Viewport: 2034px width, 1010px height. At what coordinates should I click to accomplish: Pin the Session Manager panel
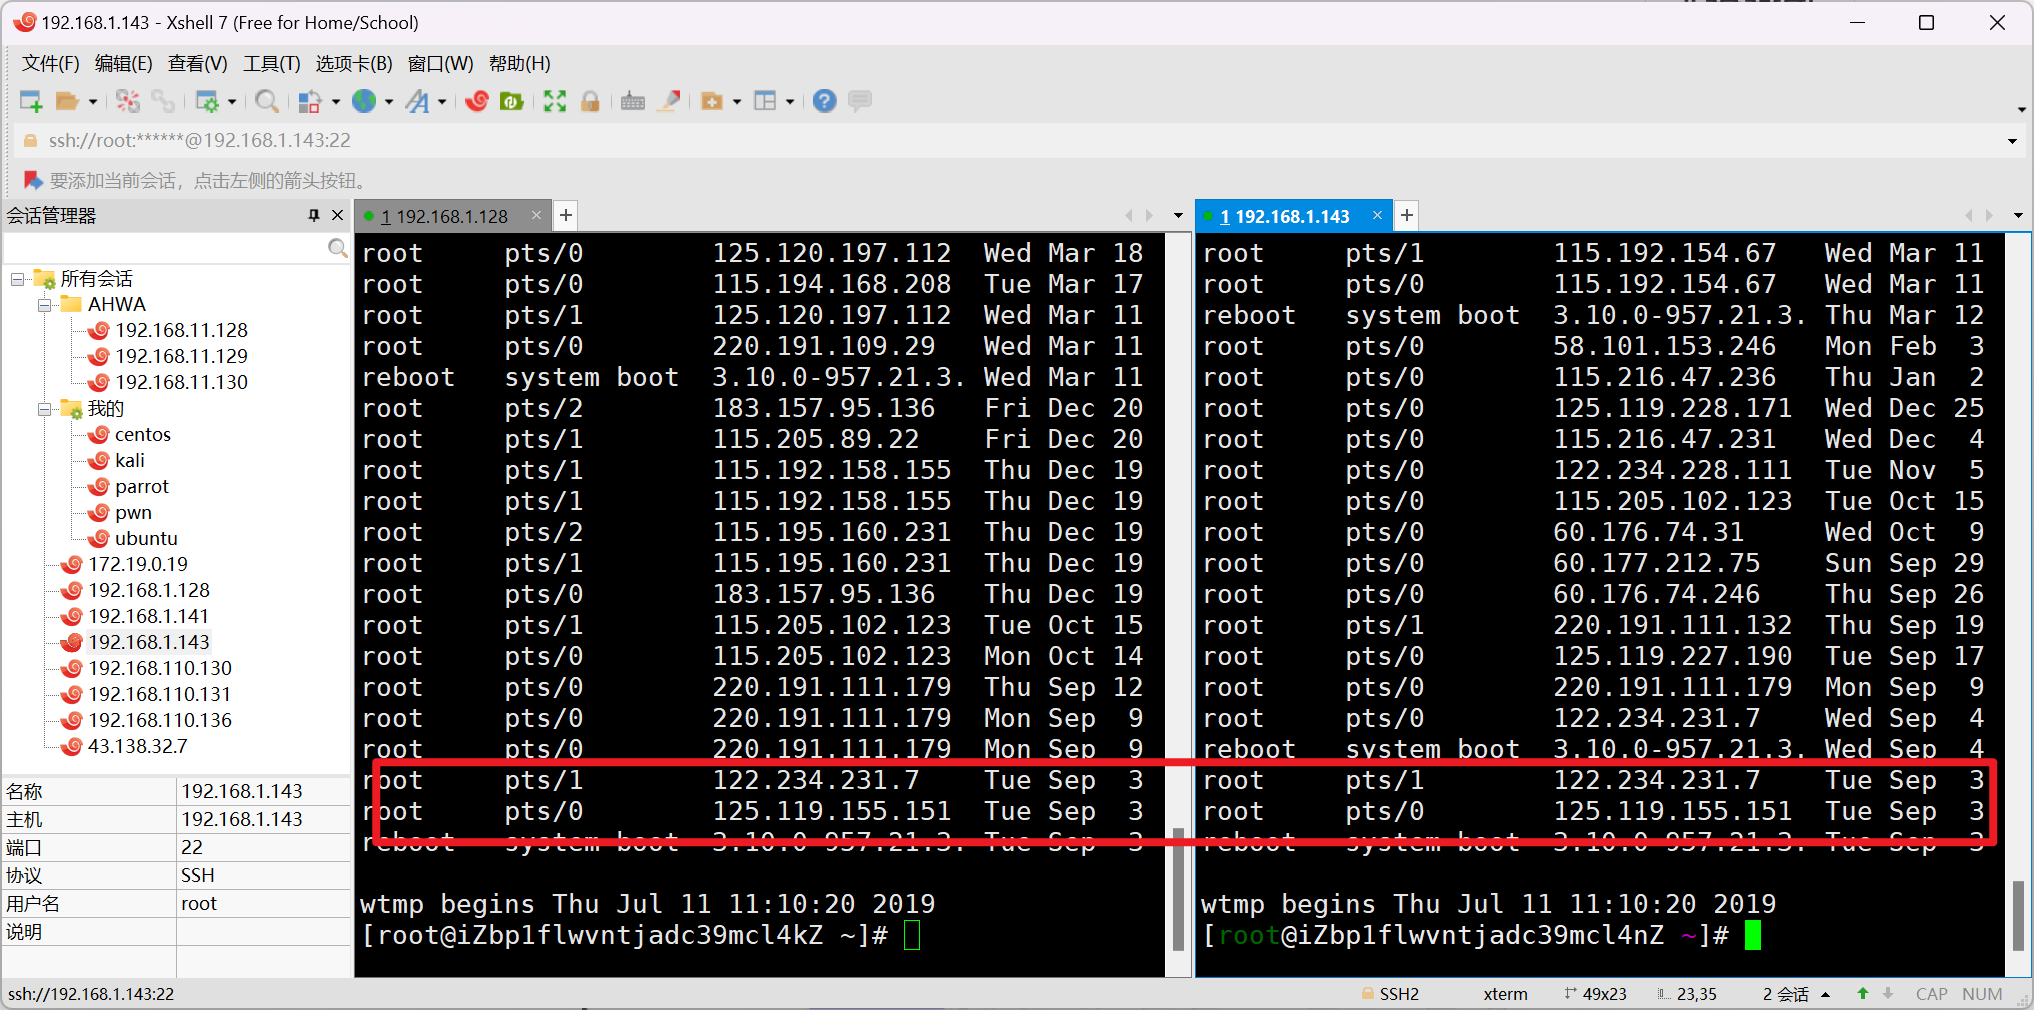click(314, 215)
